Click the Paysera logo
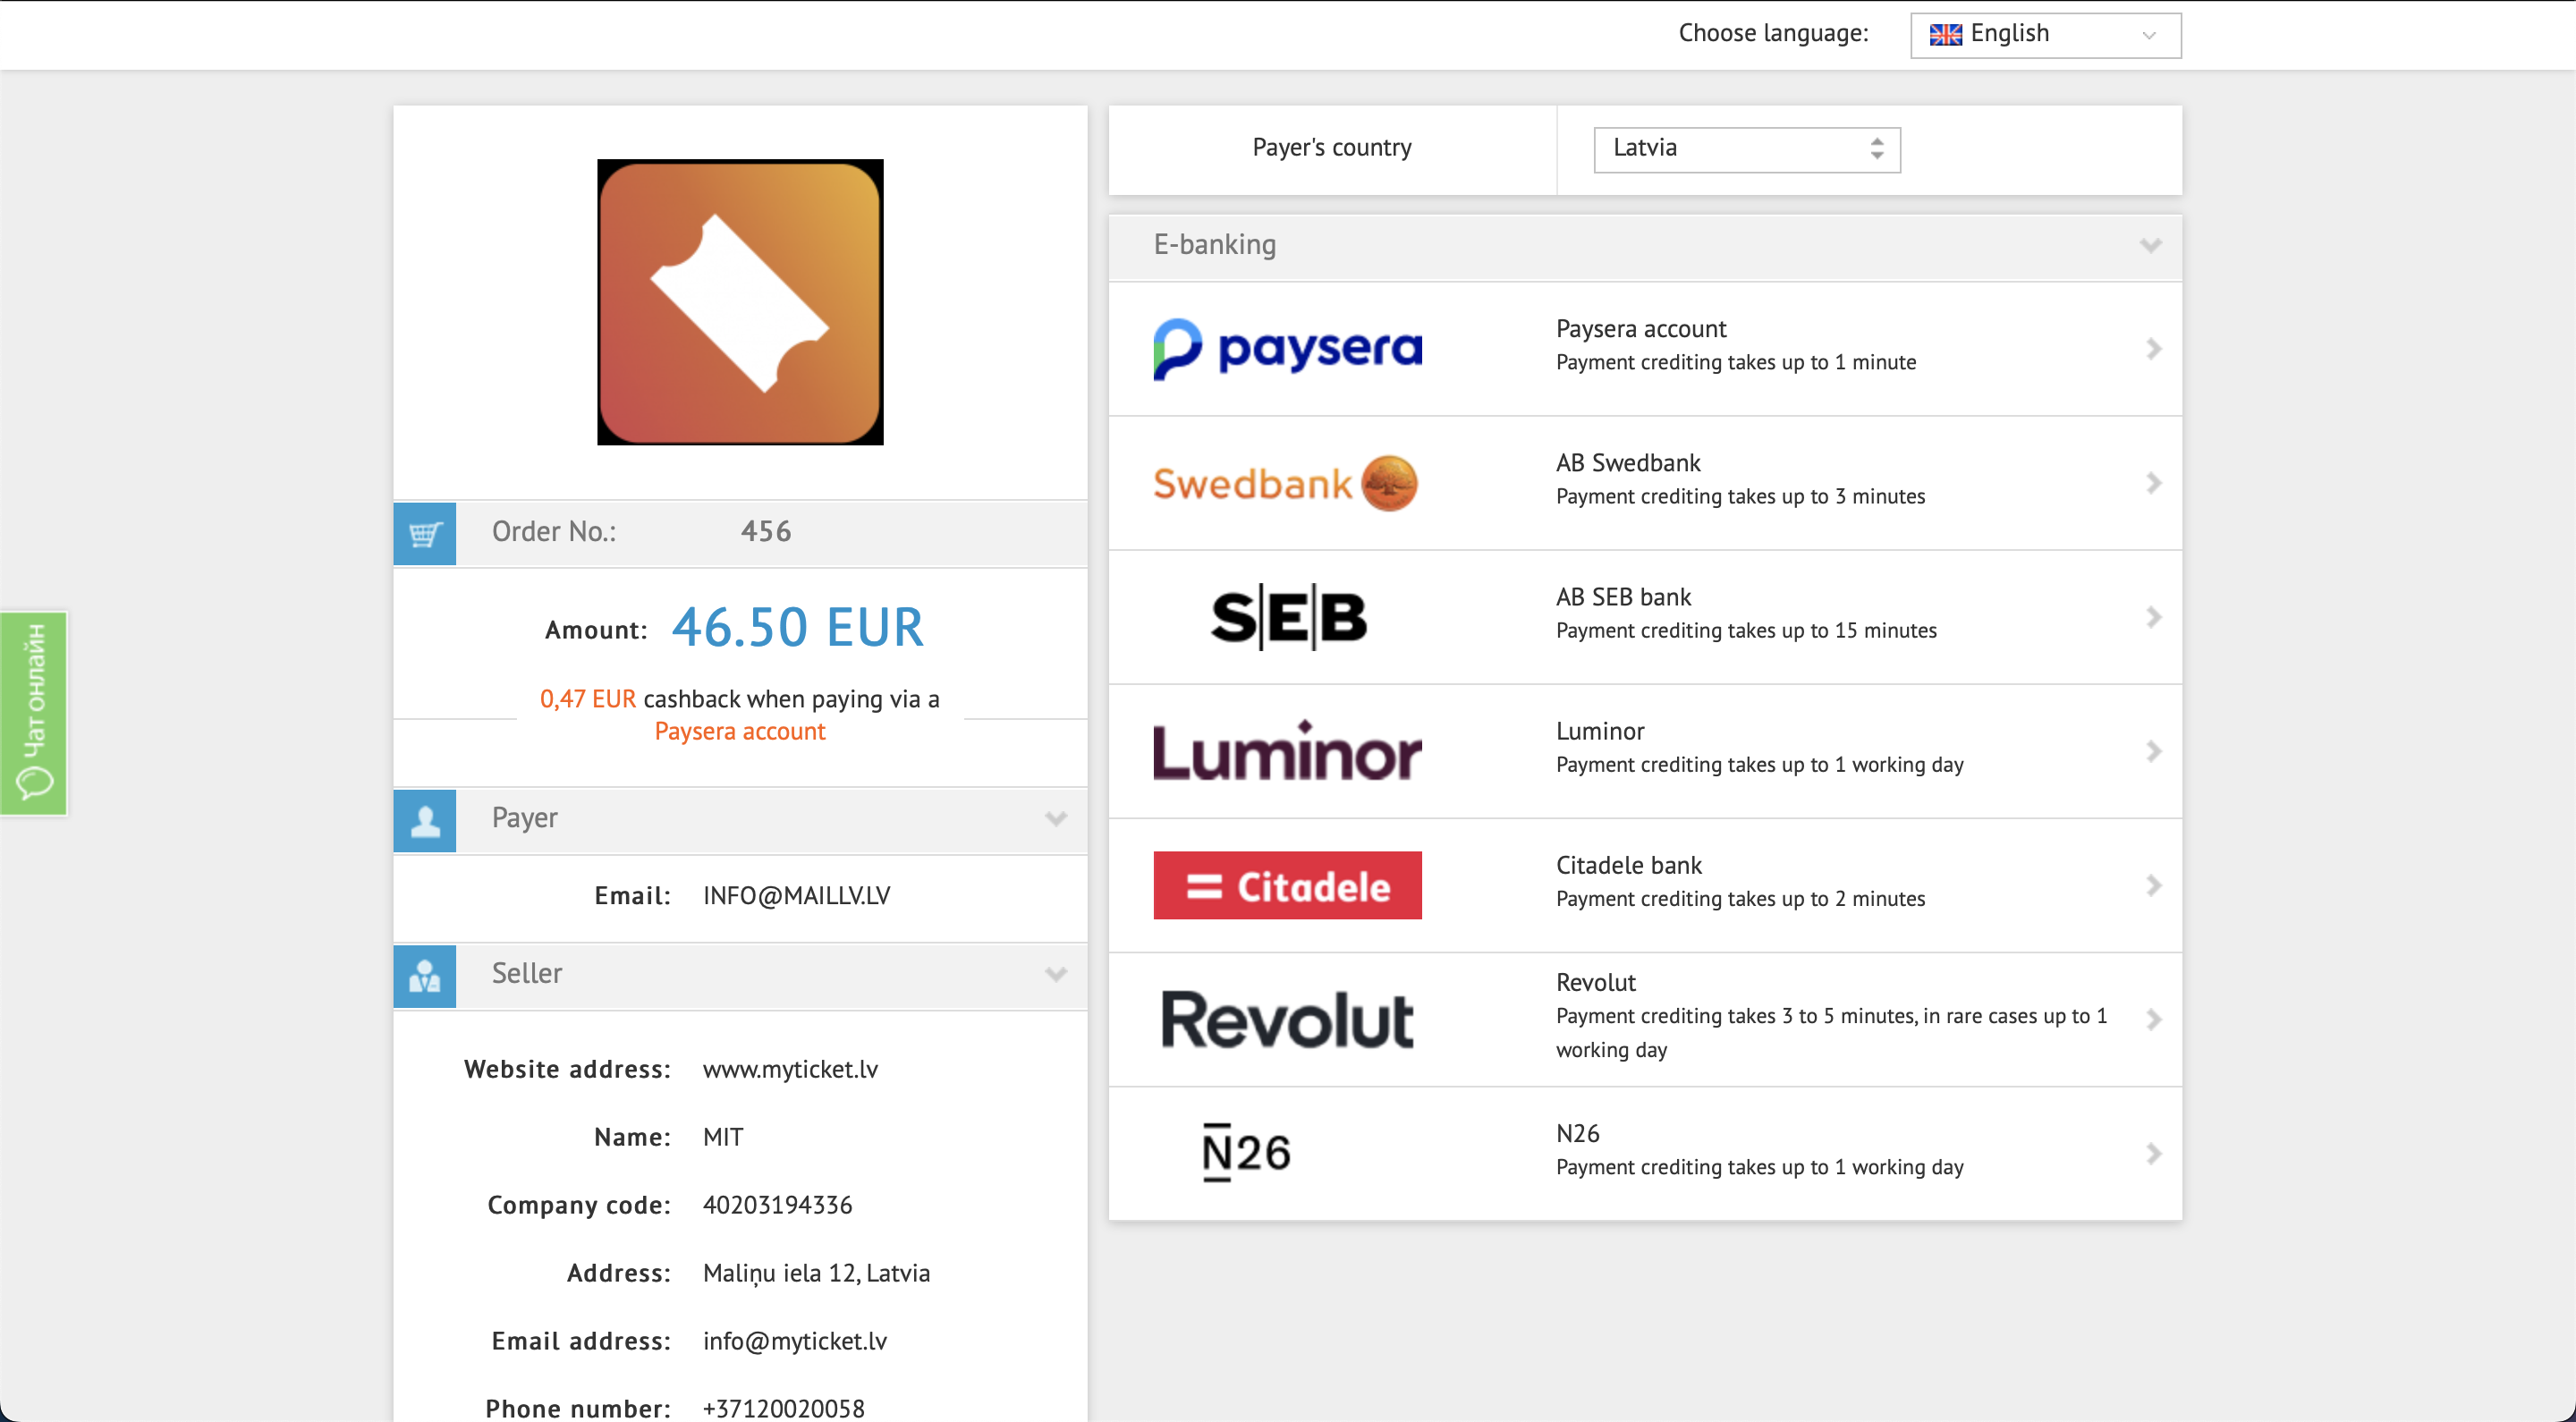The height and width of the screenshot is (1422, 2576). (x=1287, y=349)
